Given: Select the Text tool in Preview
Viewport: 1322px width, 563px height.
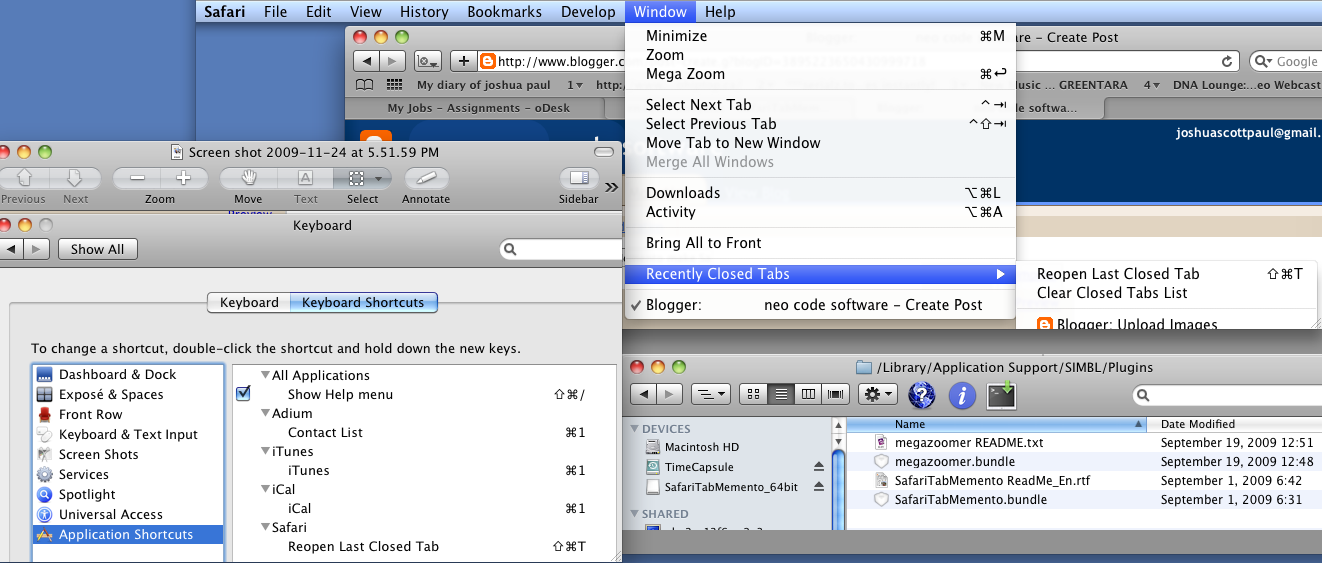Looking at the screenshot, I should (x=306, y=179).
